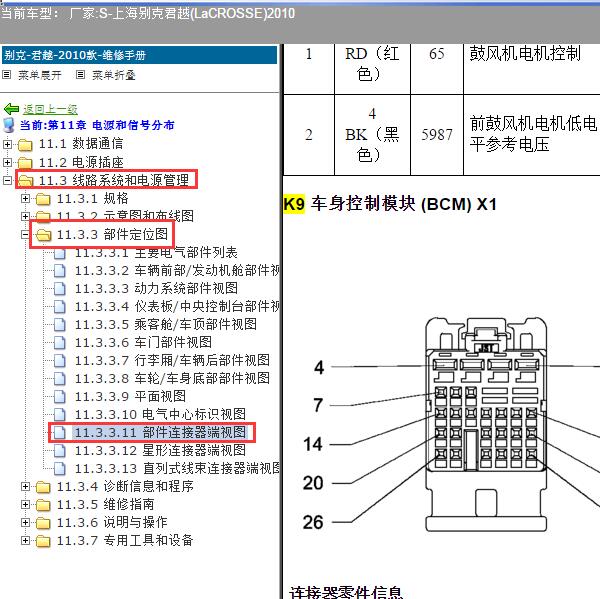Open 11.3.3.12 星形连接器端视图
This screenshot has width=600, height=599.
[x=160, y=450]
